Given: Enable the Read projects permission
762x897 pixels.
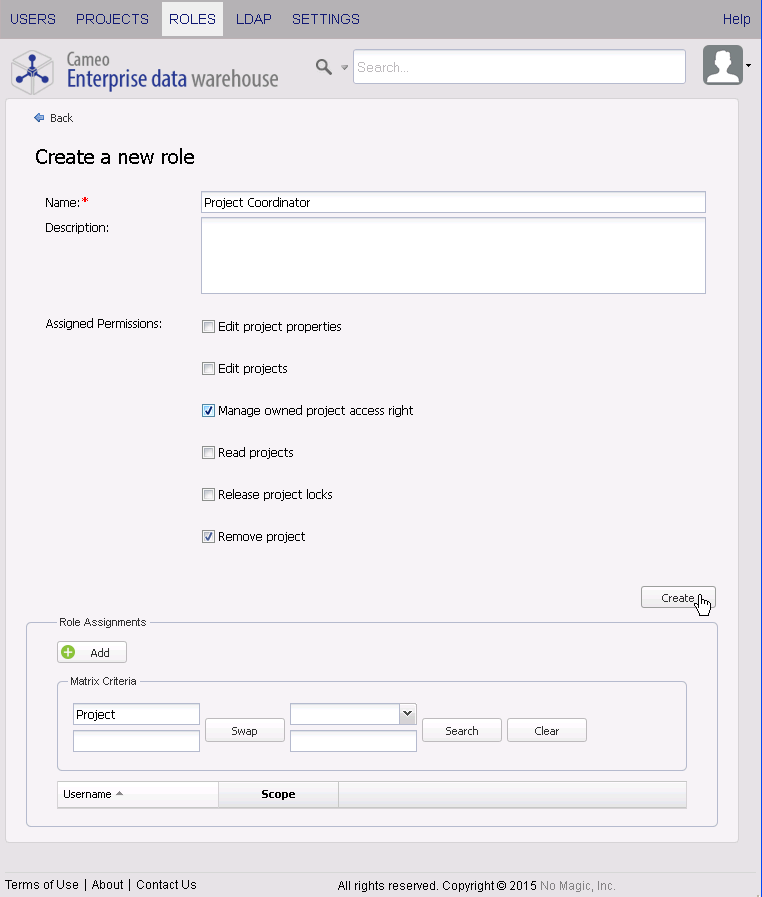Looking at the screenshot, I should point(208,453).
